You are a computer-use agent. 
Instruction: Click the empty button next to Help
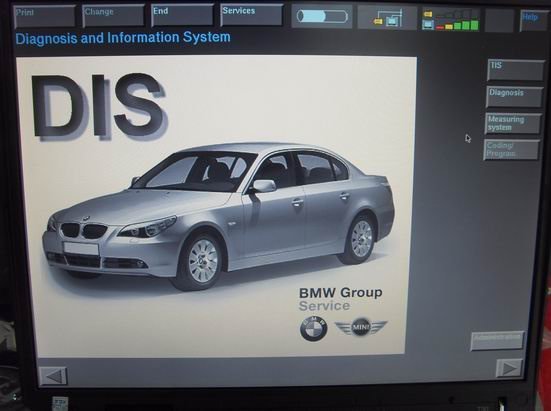coord(499,20)
